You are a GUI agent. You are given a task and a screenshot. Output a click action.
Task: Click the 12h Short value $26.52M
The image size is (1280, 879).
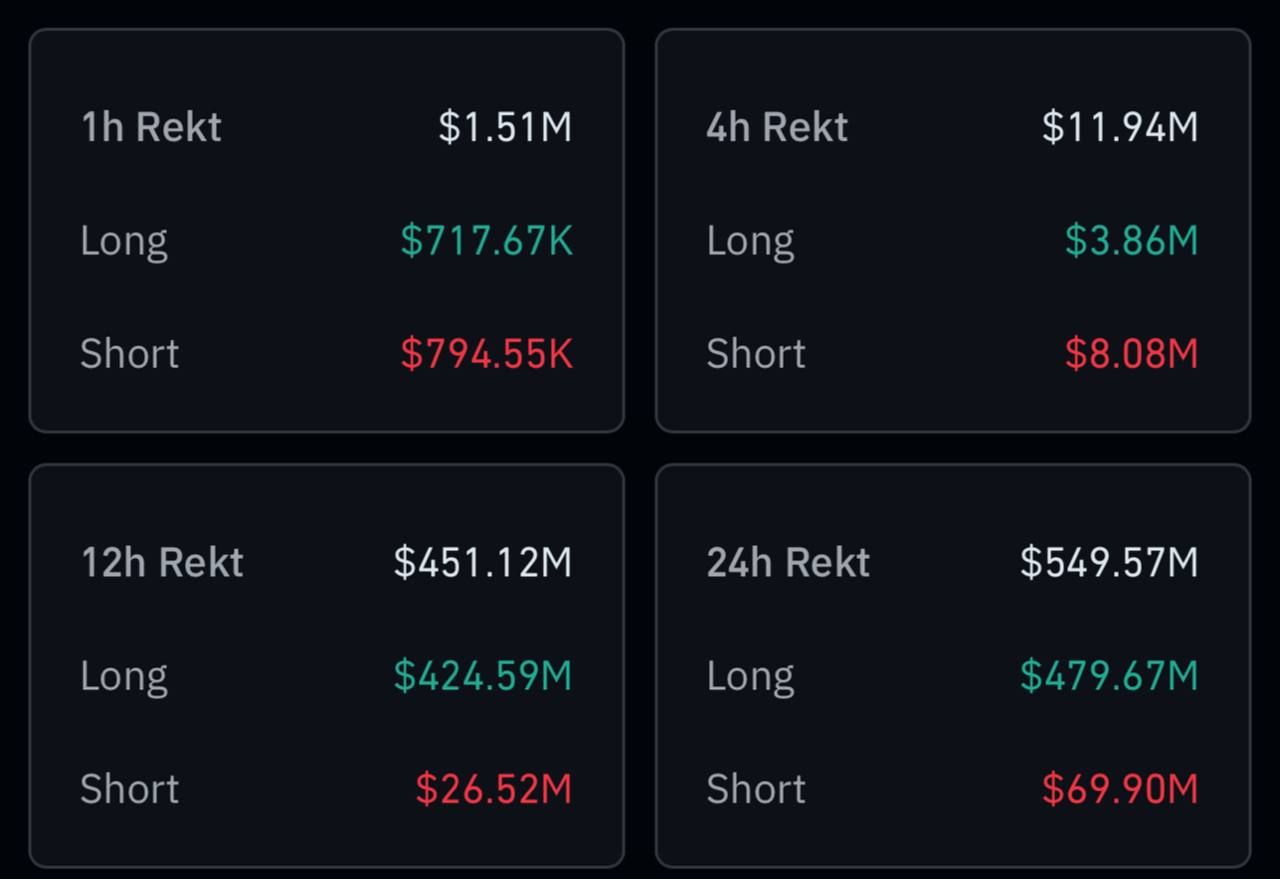(494, 788)
